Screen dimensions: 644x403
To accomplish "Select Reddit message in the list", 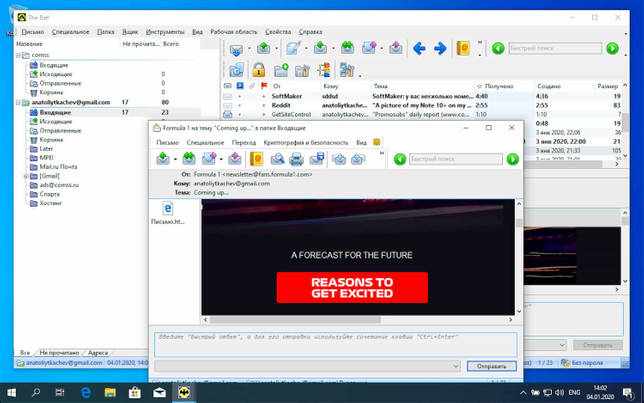I will click(x=424, y=105).
